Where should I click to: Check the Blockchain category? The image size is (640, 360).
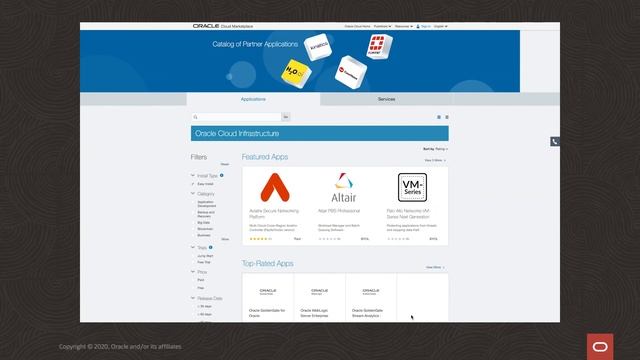pos(194,229)
